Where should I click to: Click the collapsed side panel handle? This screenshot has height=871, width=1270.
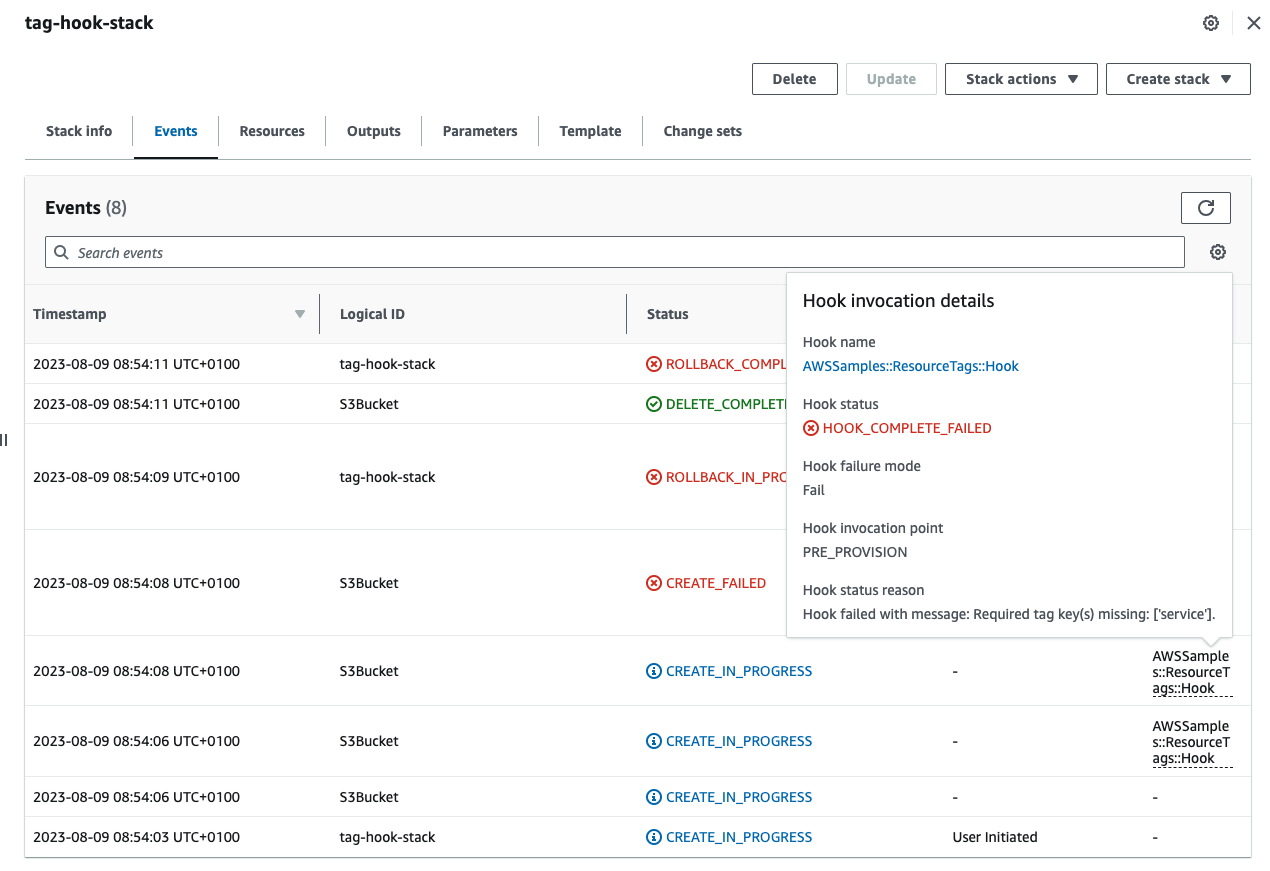[x=4, y=440]
